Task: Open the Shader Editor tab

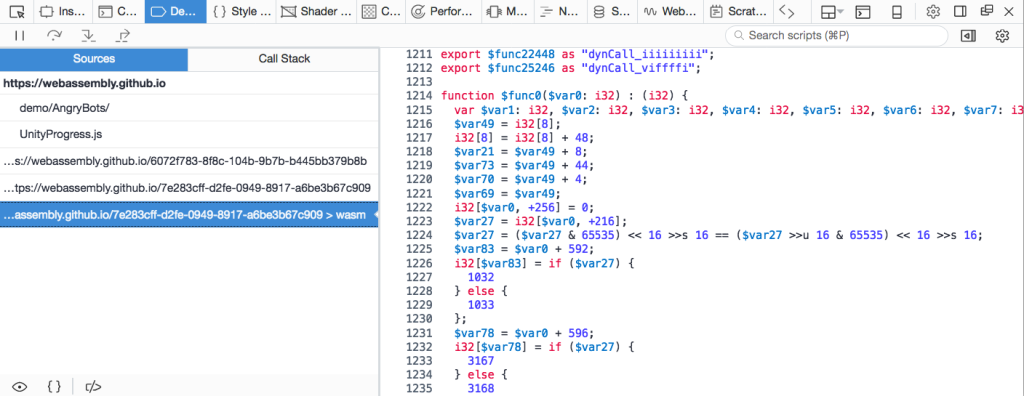Action: point(316,11)
